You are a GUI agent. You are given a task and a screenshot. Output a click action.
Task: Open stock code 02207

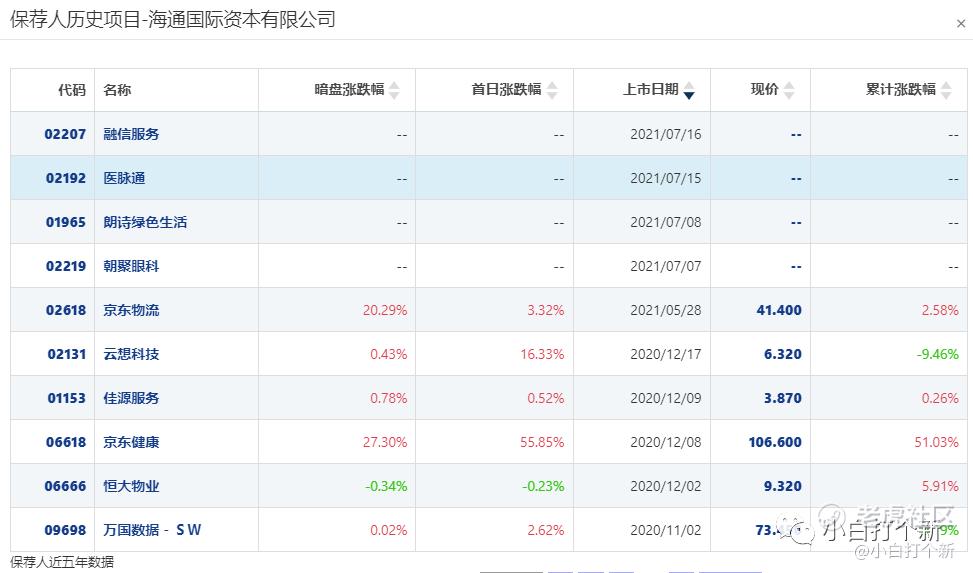point(65,134)
